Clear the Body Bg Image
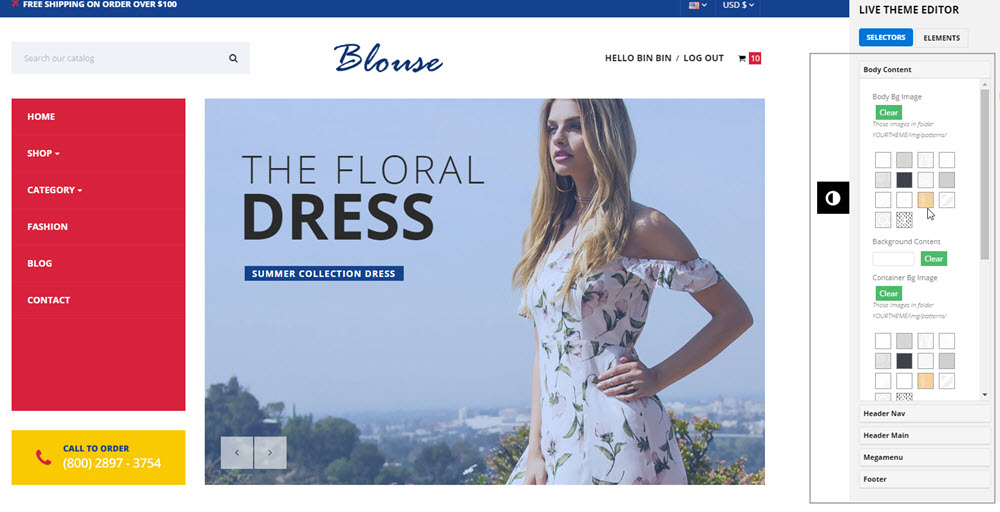 point(888,112)
